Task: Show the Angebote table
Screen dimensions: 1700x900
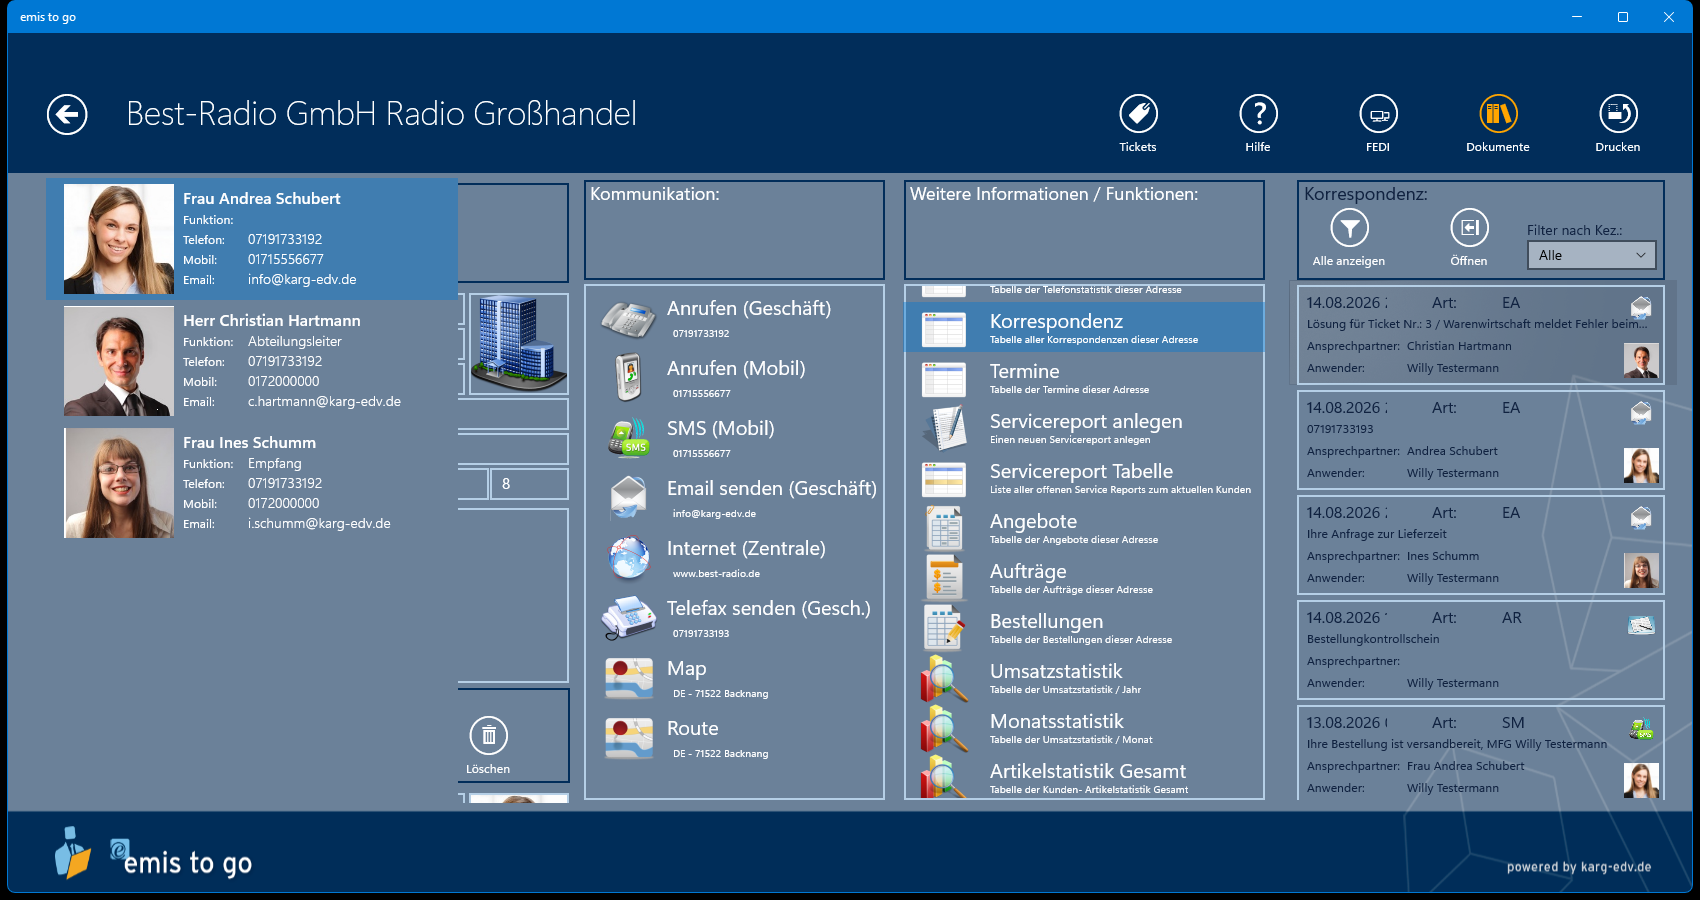Action: (x=1084, y=528)
